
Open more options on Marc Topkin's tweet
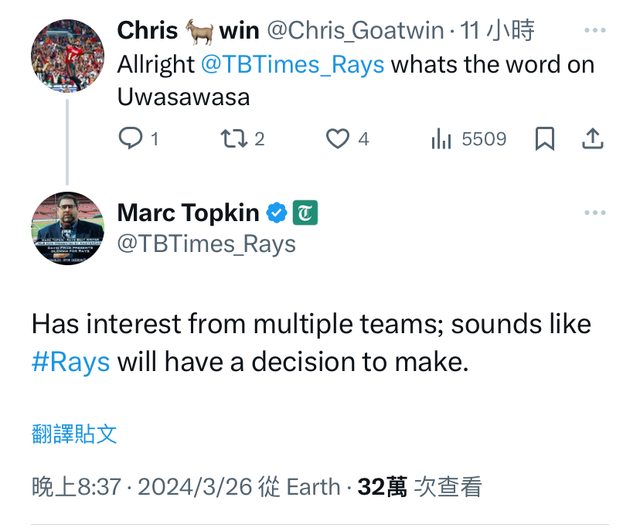point(595,213)
